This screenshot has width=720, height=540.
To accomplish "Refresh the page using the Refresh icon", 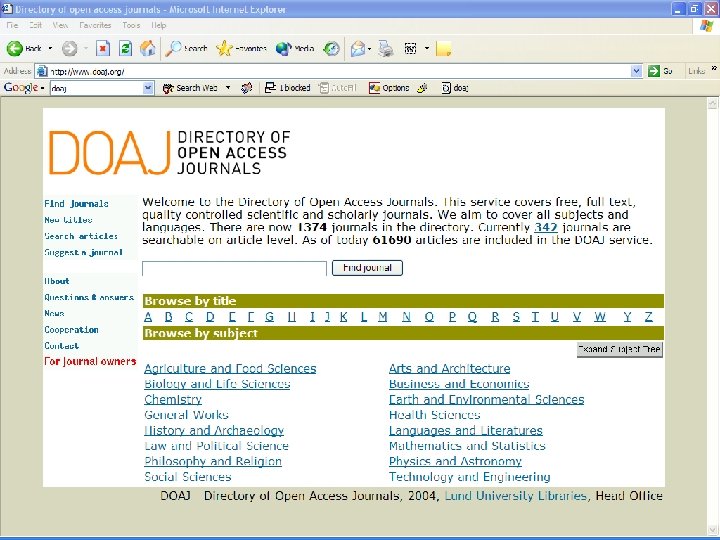I will point(125,48).
